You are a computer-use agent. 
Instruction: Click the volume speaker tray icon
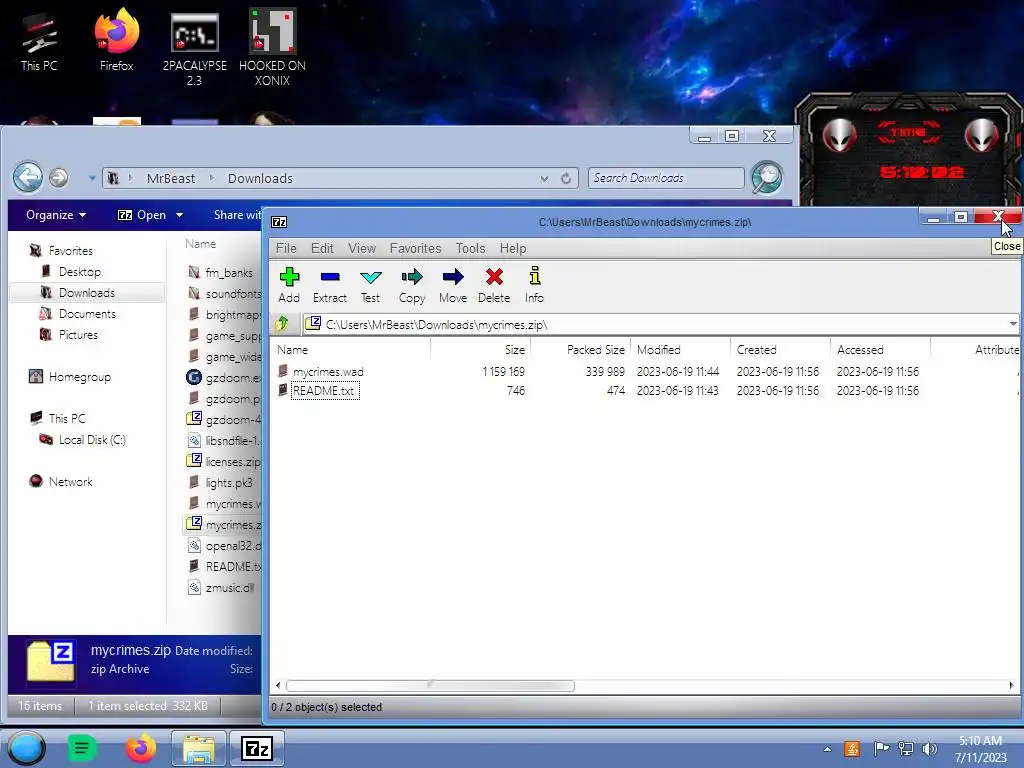point(930,749)
